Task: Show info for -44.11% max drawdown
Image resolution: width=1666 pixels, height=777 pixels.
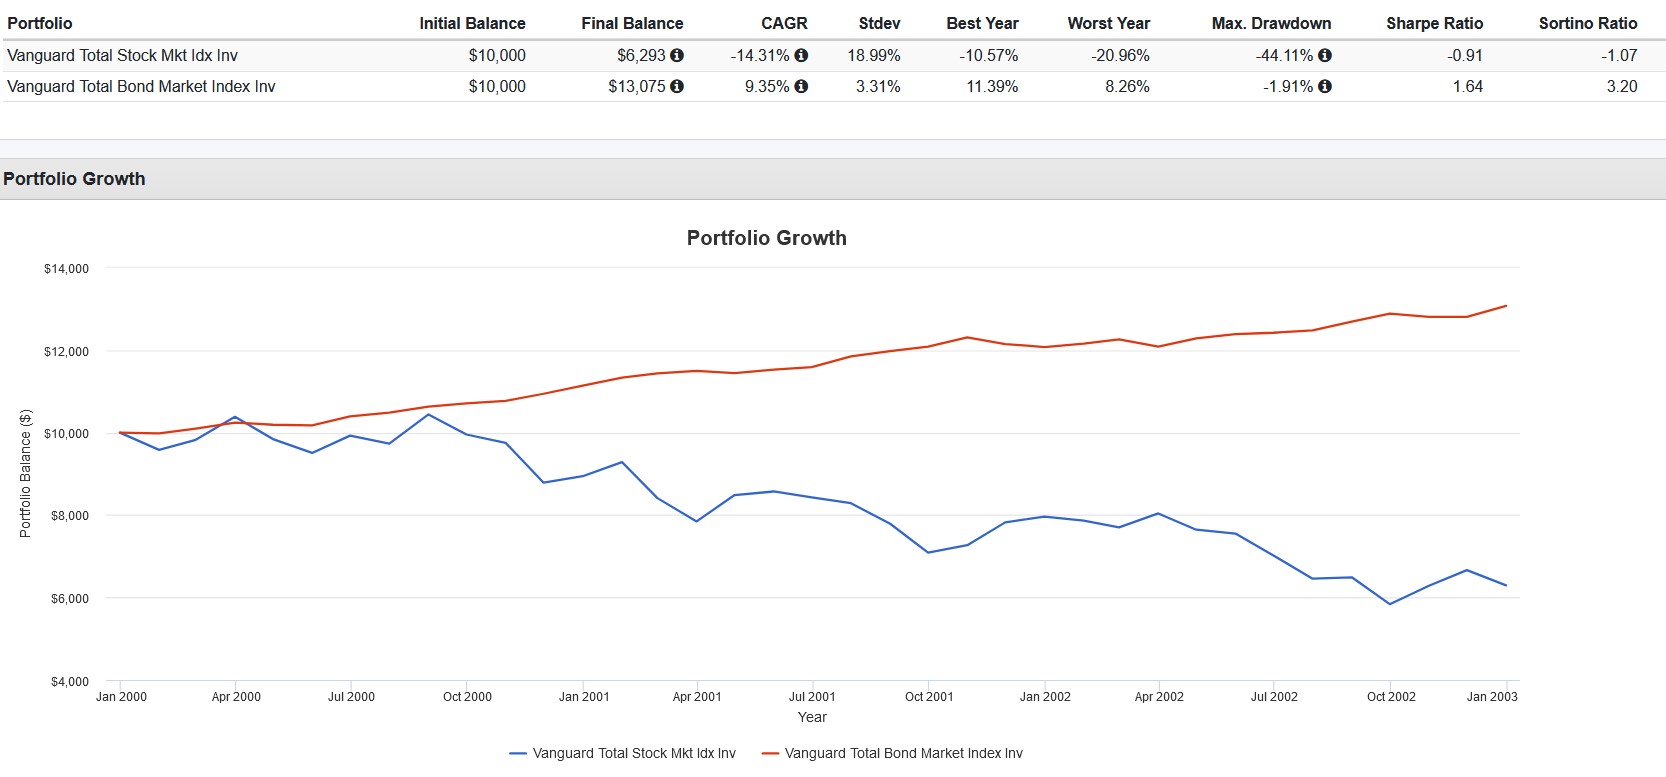Action: pos(1325,56)
